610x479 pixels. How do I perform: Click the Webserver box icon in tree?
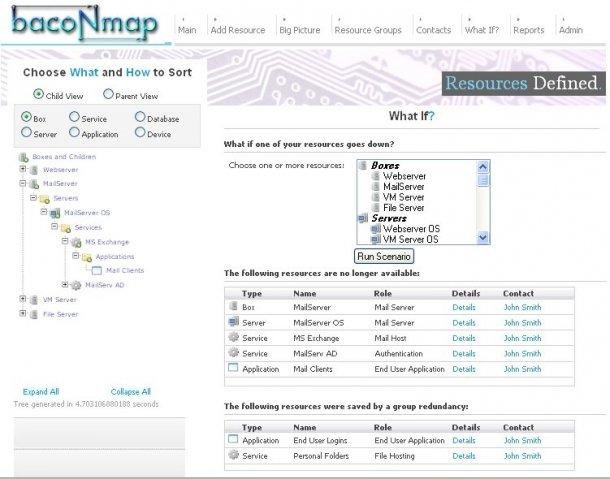[x=34, y=170]
